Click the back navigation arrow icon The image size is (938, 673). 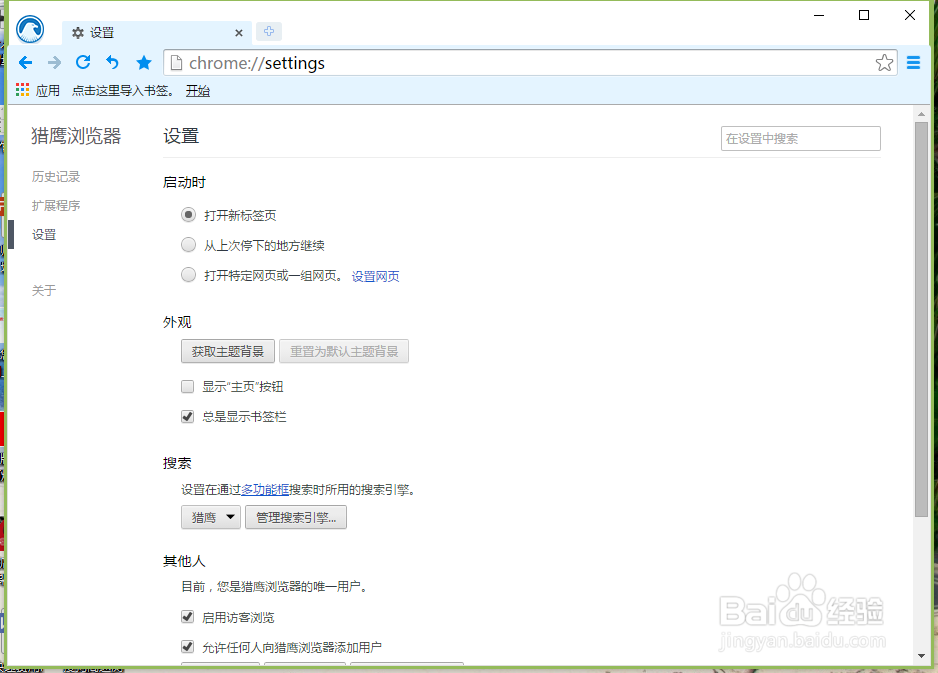[x=26, y=62]
